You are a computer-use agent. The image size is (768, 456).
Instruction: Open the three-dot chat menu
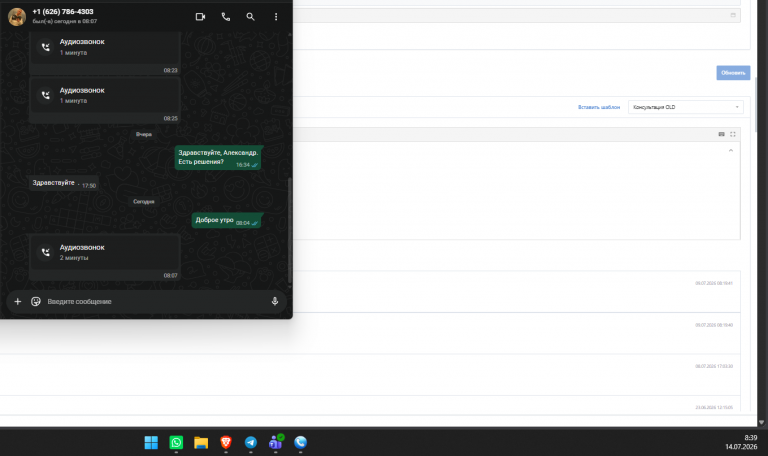[x=276, y=17]
